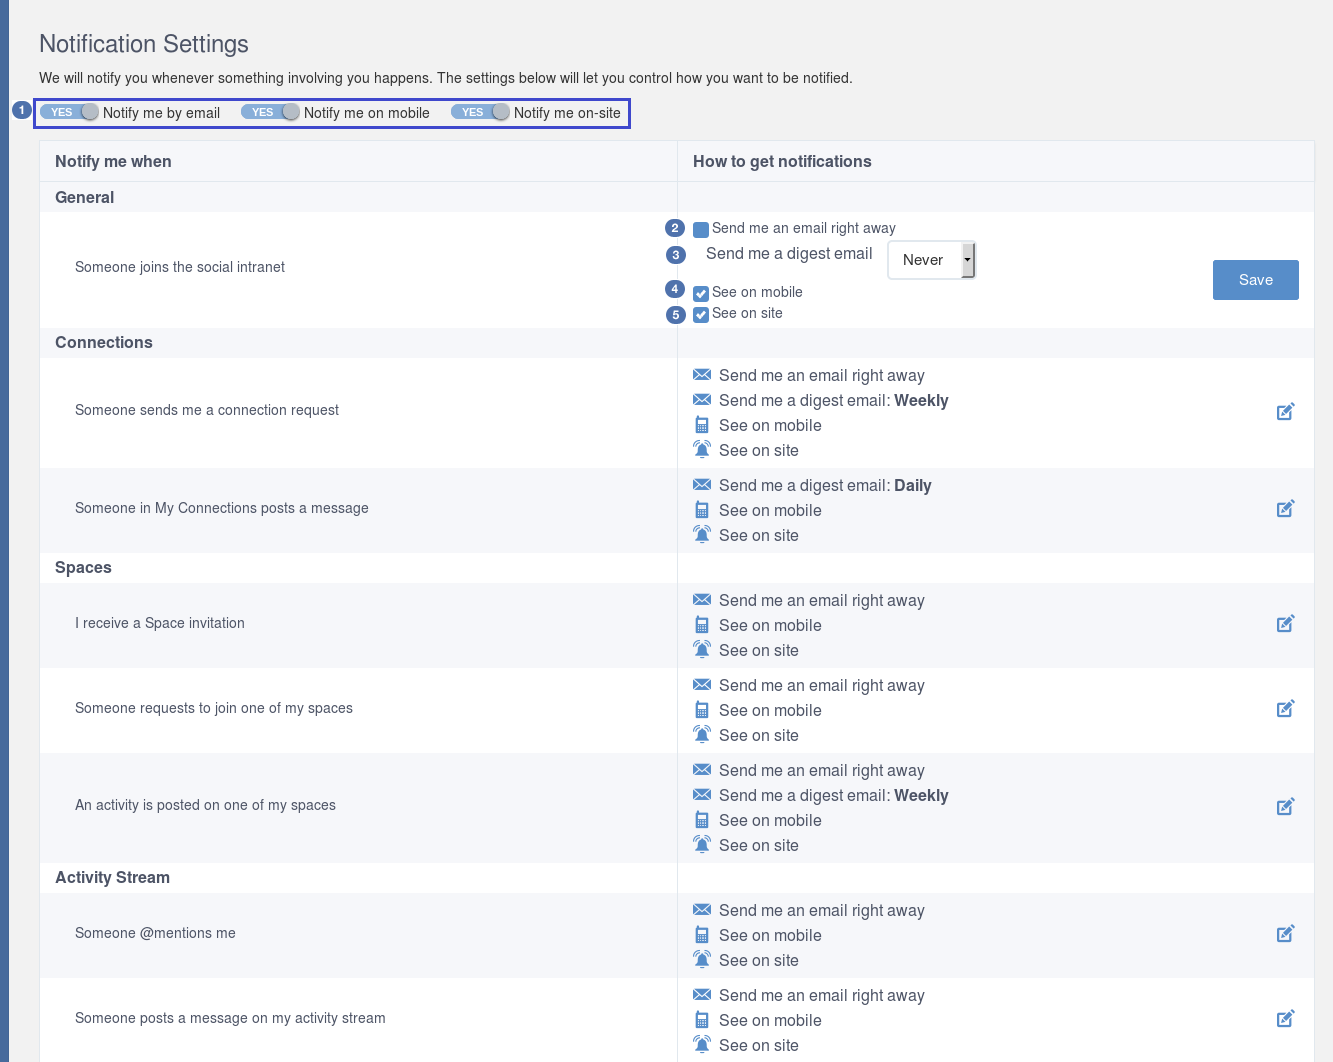Click the Save button
The height and width of the screenshot is (1062, 1333).
coord(1256,280)
